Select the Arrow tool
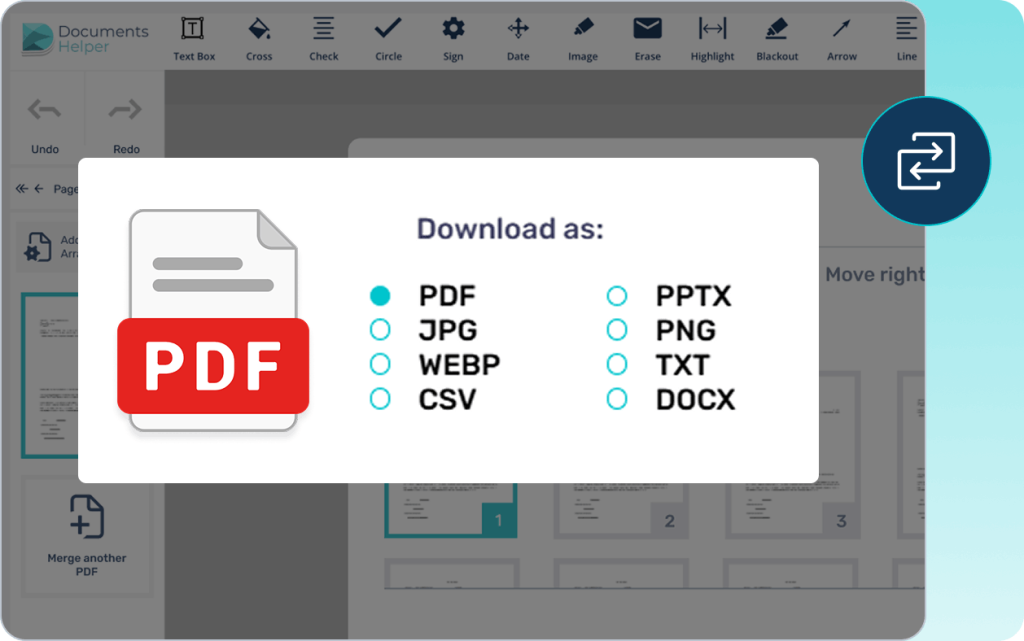 pyautogui.click(x=842, y=37)
